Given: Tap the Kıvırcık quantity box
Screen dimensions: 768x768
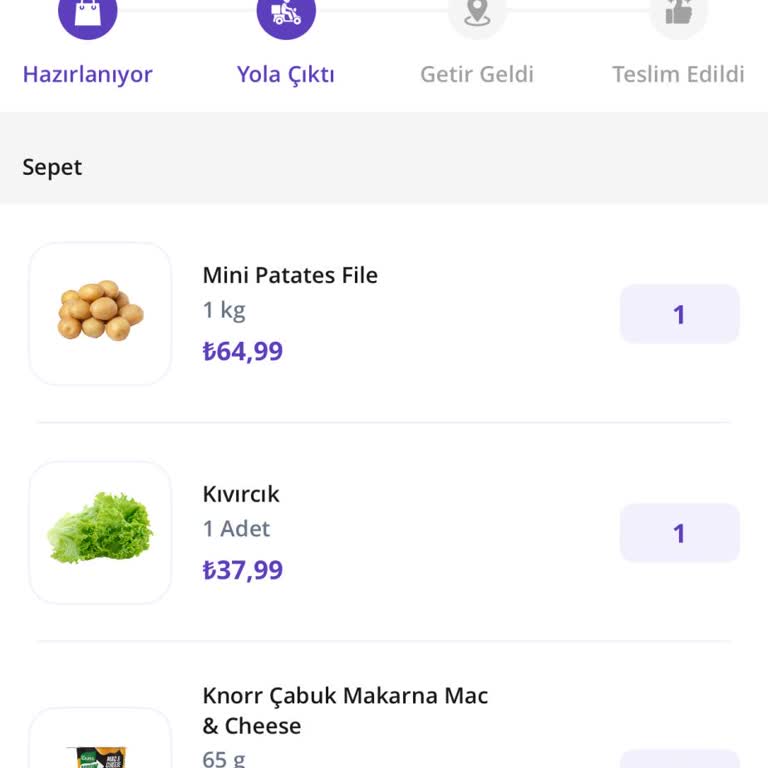Looking at the screenshot, I should [679, 533].
